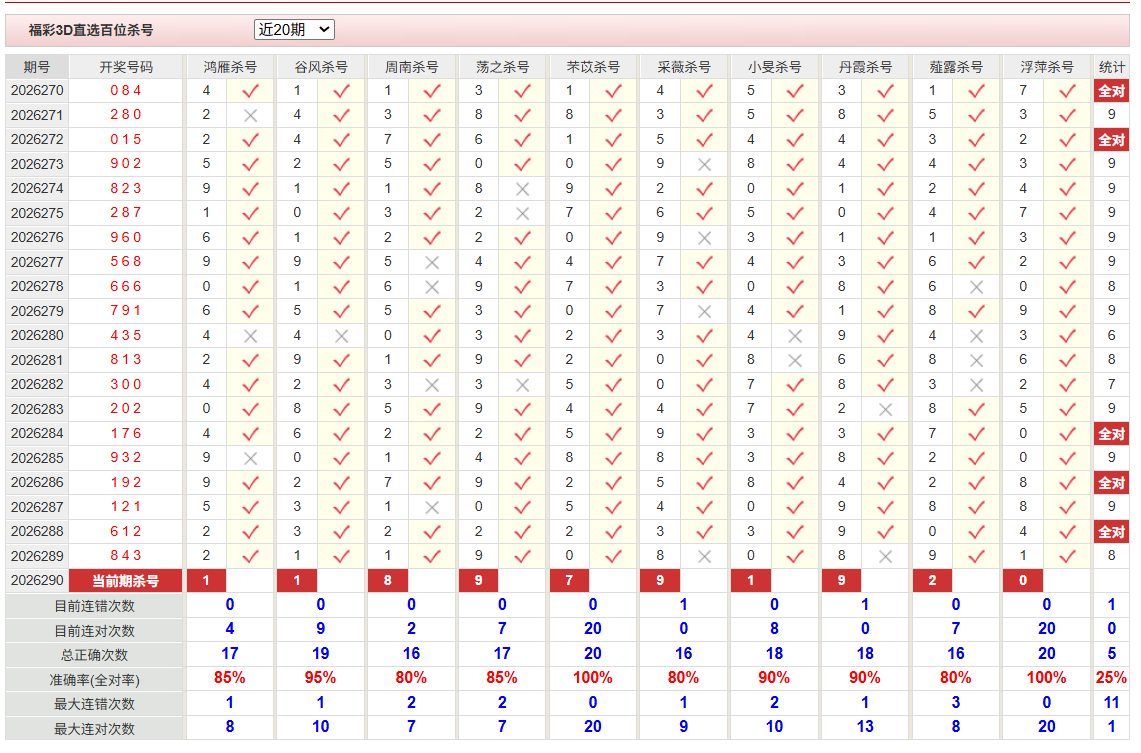This screenshot has width=1141, height=753.
Task: Click the 采薇 cross mark in row 2026289
Action: pyautogui.click(x=704, y=557)
